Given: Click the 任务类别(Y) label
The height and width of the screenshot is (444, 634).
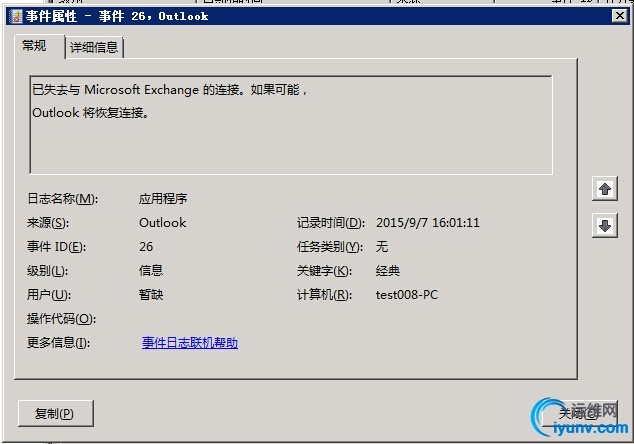Looking at the screenshot, I should click(x=330, y=247).
